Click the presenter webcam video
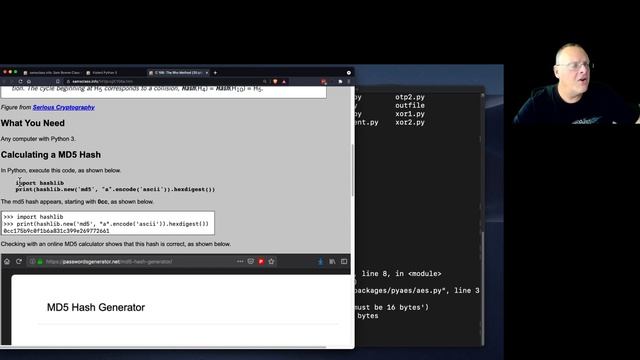 click(x=576, y=84)
